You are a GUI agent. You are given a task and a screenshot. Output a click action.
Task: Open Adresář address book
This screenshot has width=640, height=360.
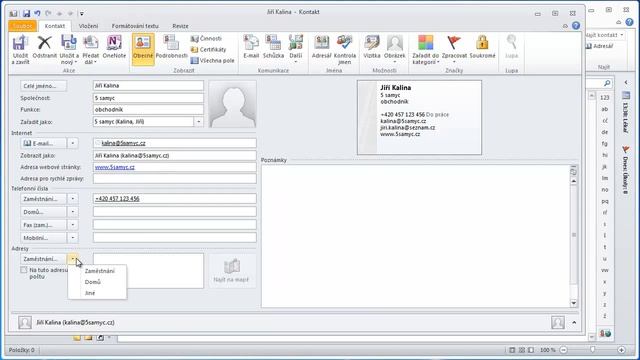pyautogui.click(x=322, y=47)
